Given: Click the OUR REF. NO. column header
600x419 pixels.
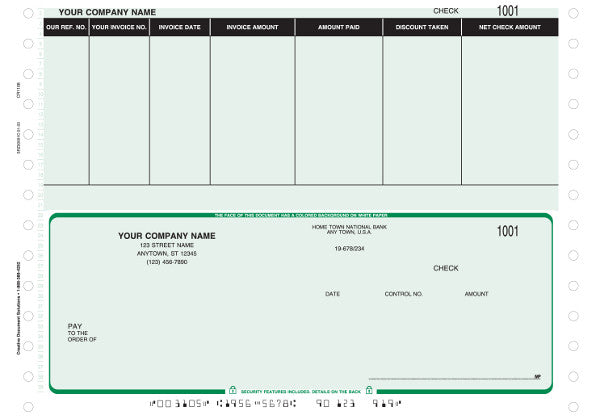Looking at the screenshot, I should [66, 27].
